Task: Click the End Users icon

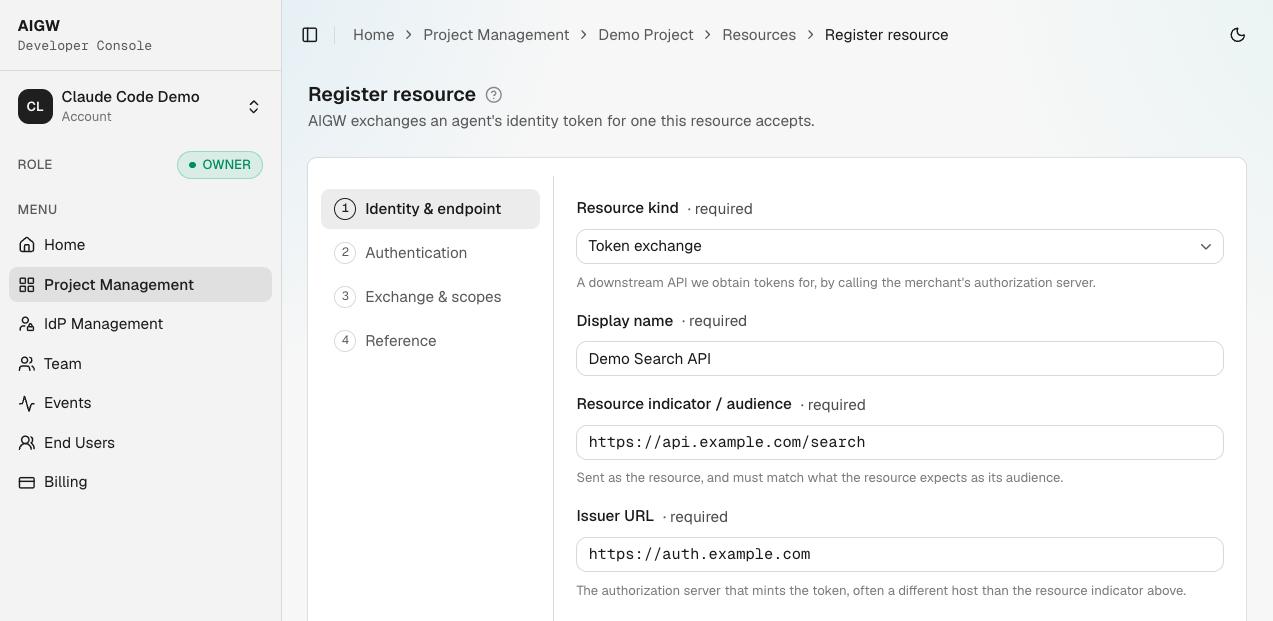Action: click(x=27, y=443)
